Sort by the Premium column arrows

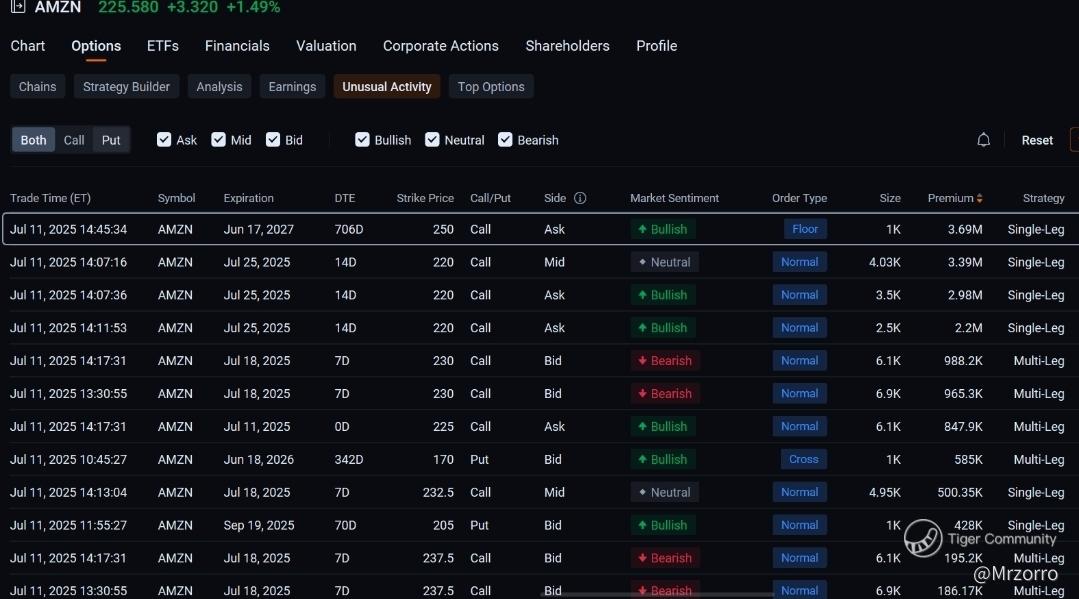coord(979,198)
